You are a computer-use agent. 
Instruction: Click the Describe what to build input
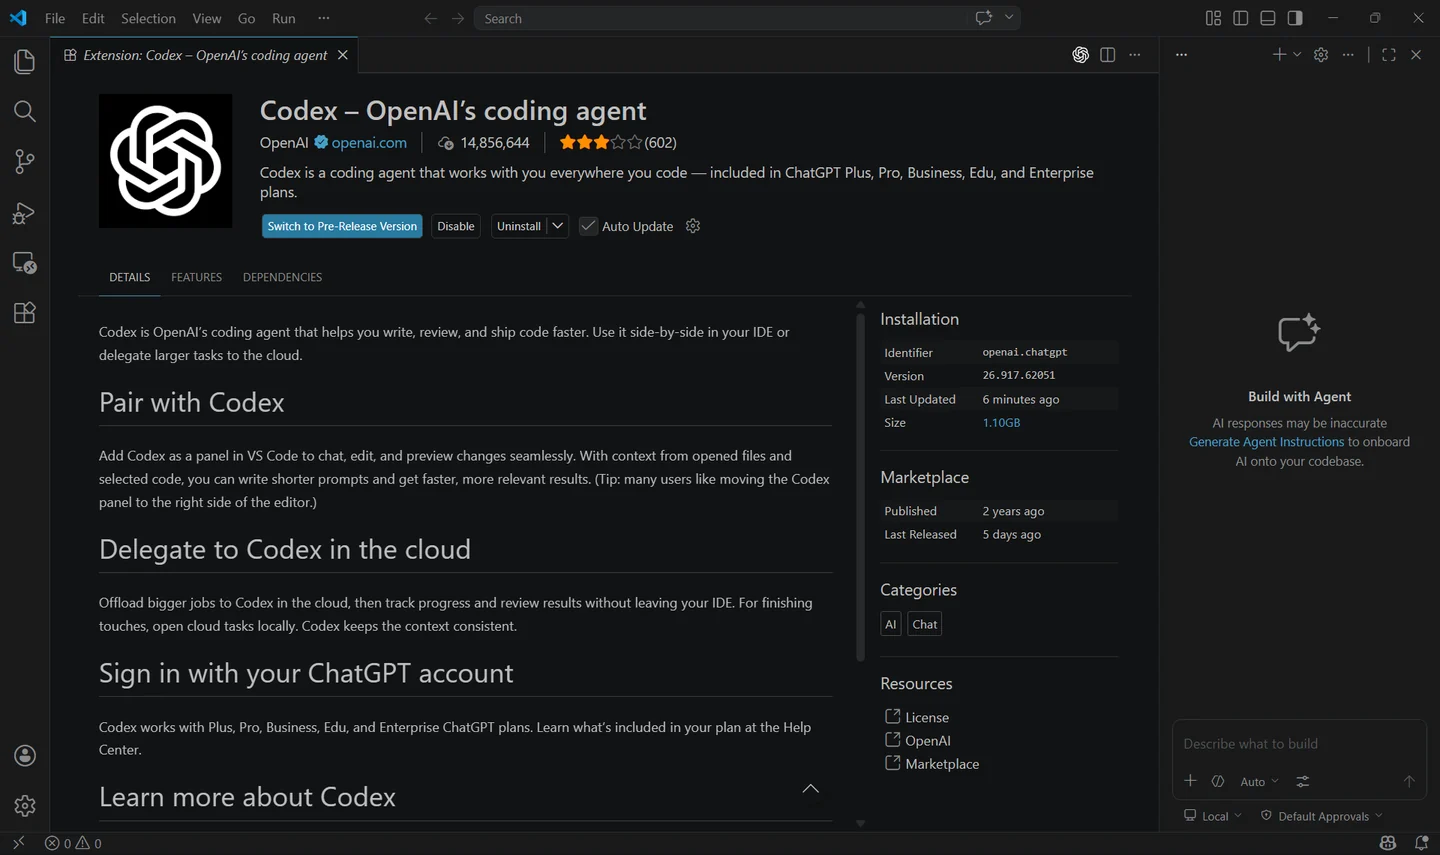pos(1298,743)
